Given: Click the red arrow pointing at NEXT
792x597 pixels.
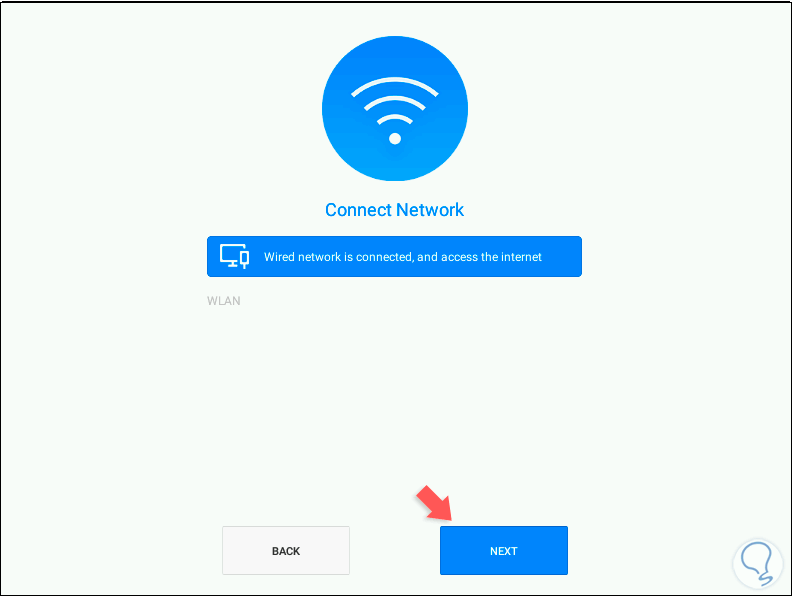Looking at the screenshot, I should click(x=434, y=504).
